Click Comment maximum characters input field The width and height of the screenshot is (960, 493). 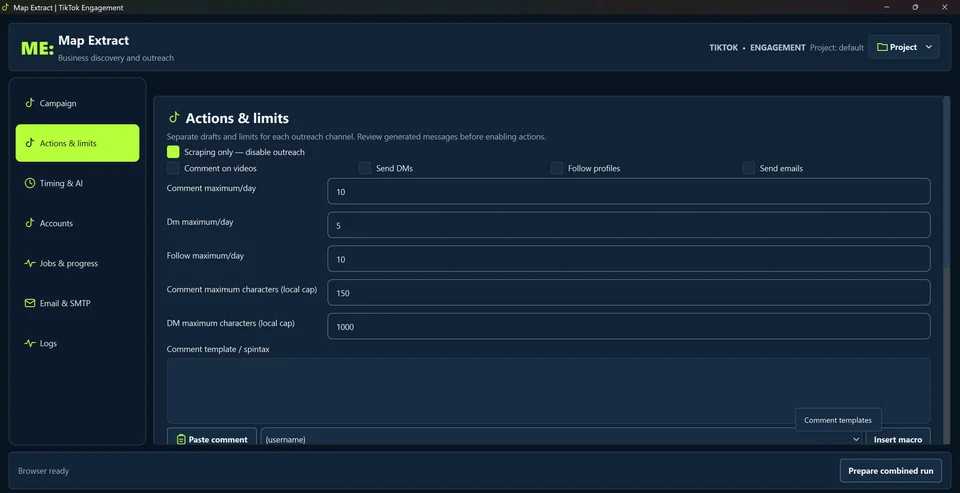629,292
